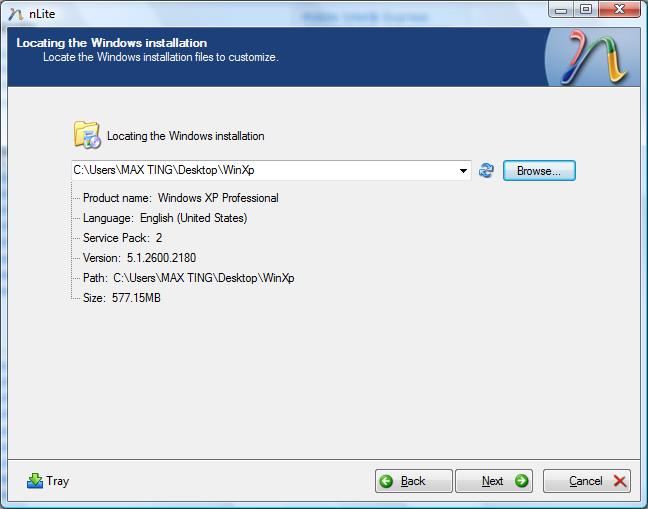This screenshot has width=648, height=509.
Task: Send nLite to the Tray
Action: (x=48, y=481)
